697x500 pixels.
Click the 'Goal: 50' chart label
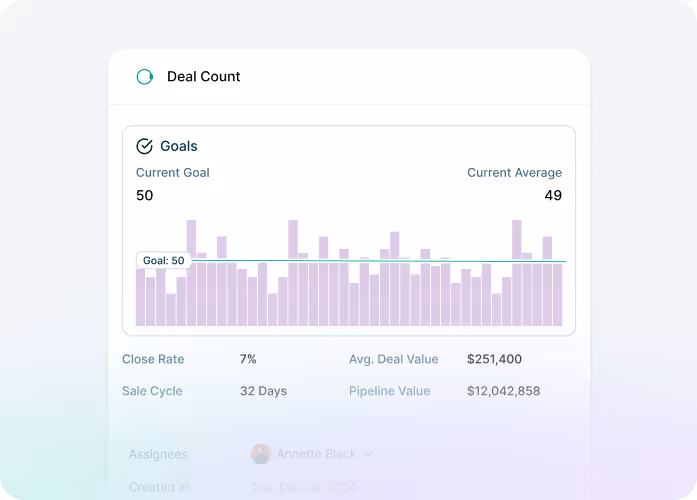pyautogui.click(x=164, y=260)
